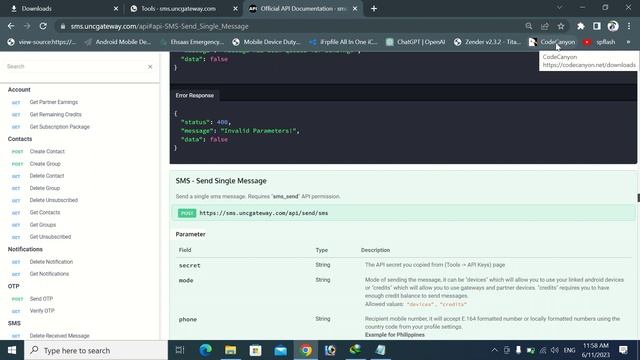Launch Microsoft Edge from taskbar
The width and height of the screenshot is (640, 360).
pyautogui.click(x=205, y=350)
